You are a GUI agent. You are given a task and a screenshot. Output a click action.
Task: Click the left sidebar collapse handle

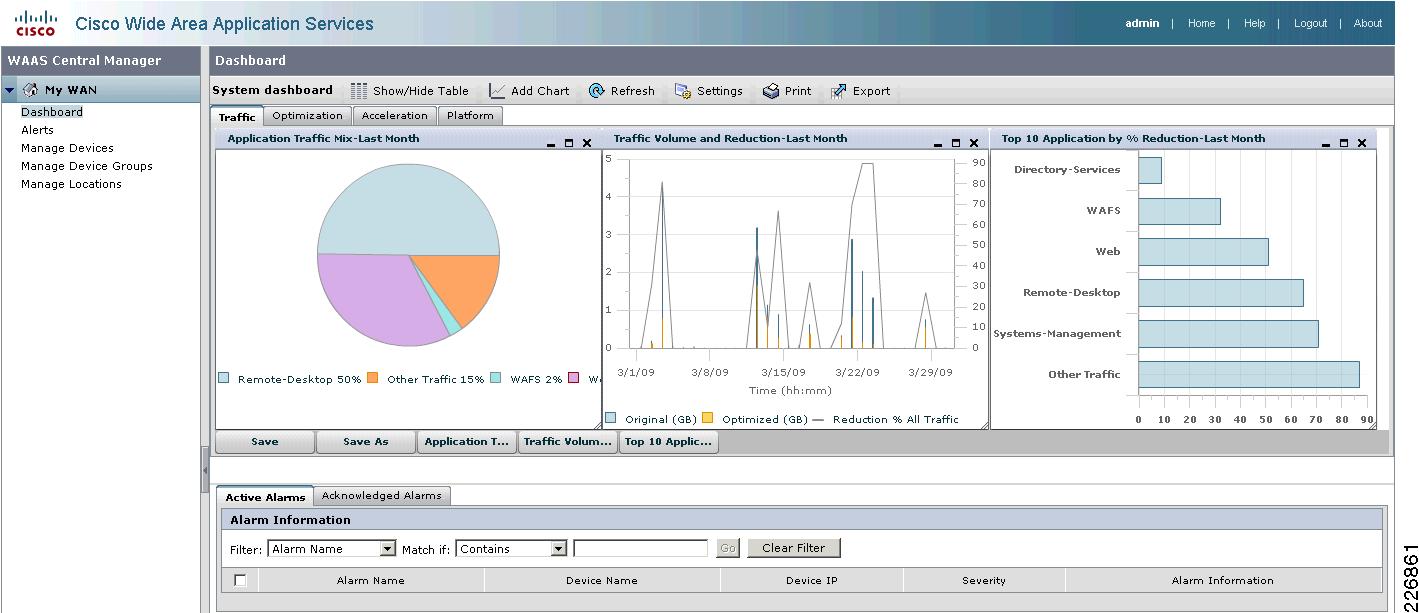(205, 468)
